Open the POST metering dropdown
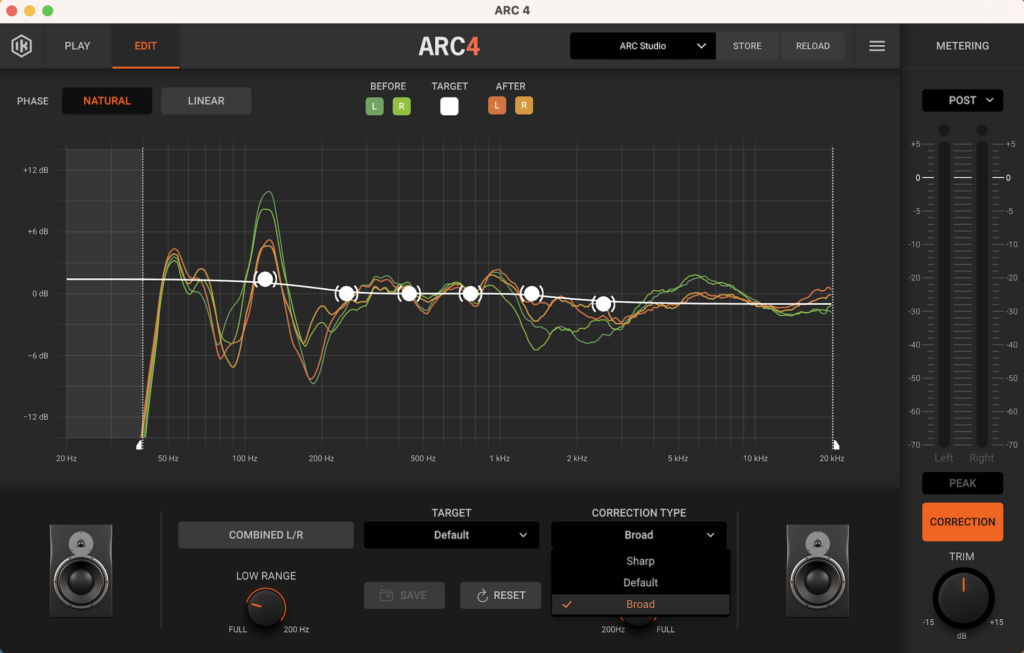Screen dimensions: 1024x653 (962, 100)
